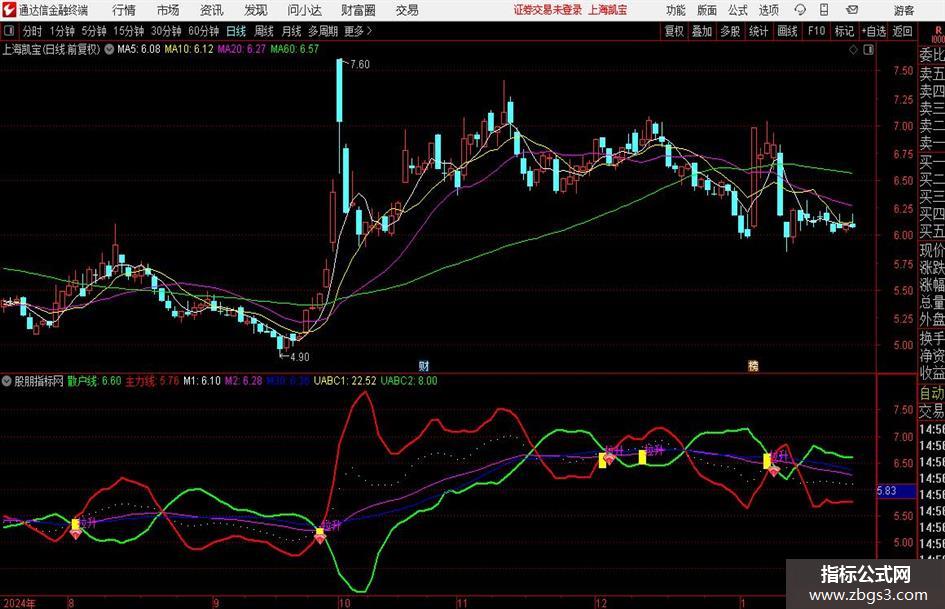Open the customer service headset icon
The height and width of the screenshot is (609, 945).
(x=800, y=10)
